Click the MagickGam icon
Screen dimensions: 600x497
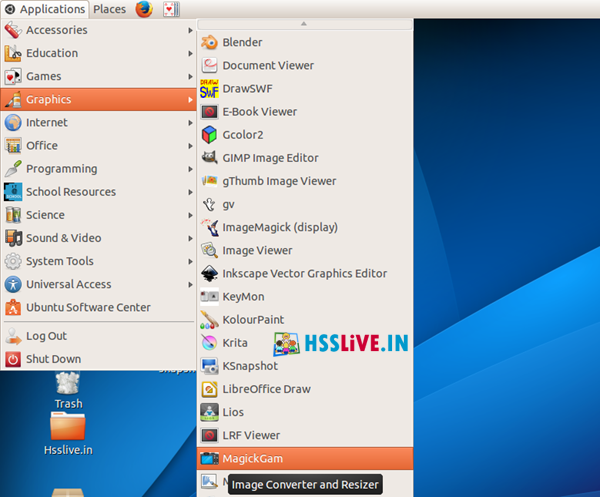point(209,458)
